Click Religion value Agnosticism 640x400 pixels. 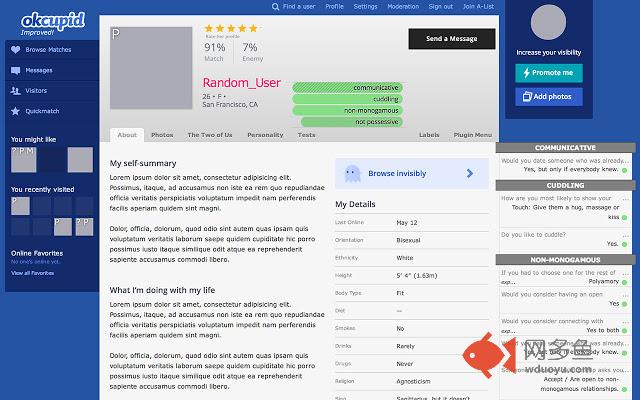[413, 382]
